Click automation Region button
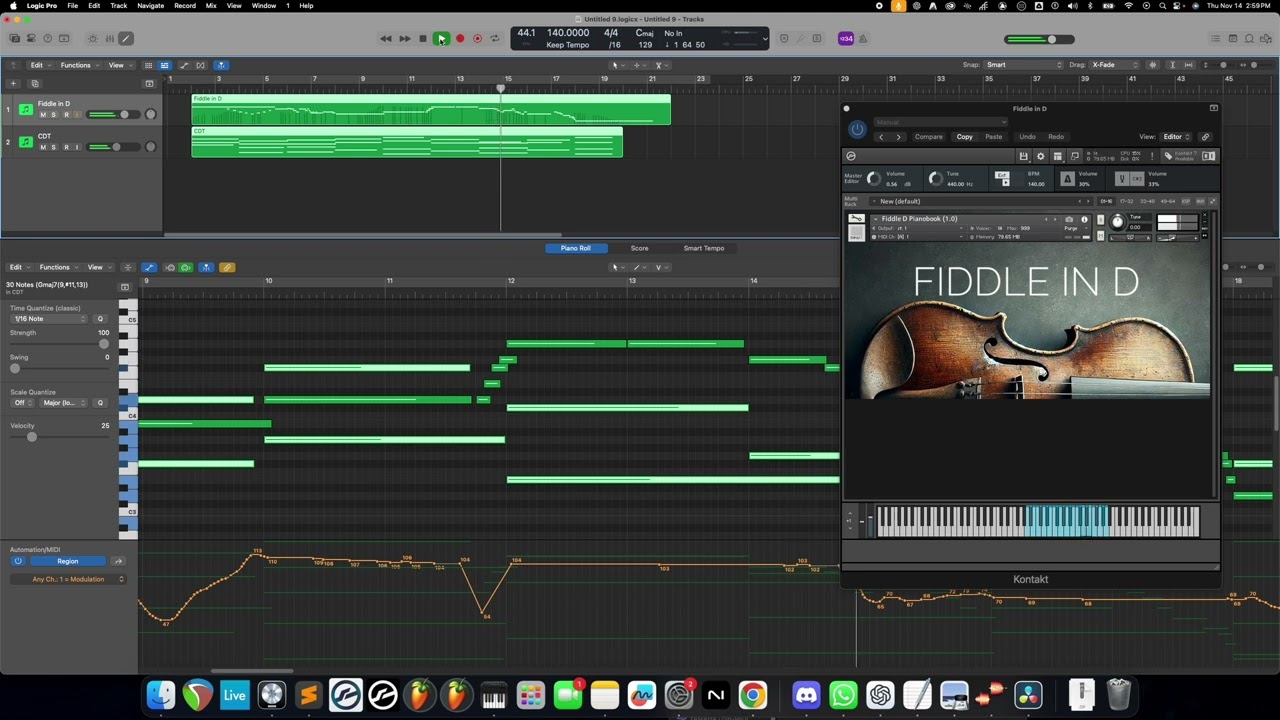The height and width of the screenshot is (720, 1280). pyautogui.click(x=67, y=561)
